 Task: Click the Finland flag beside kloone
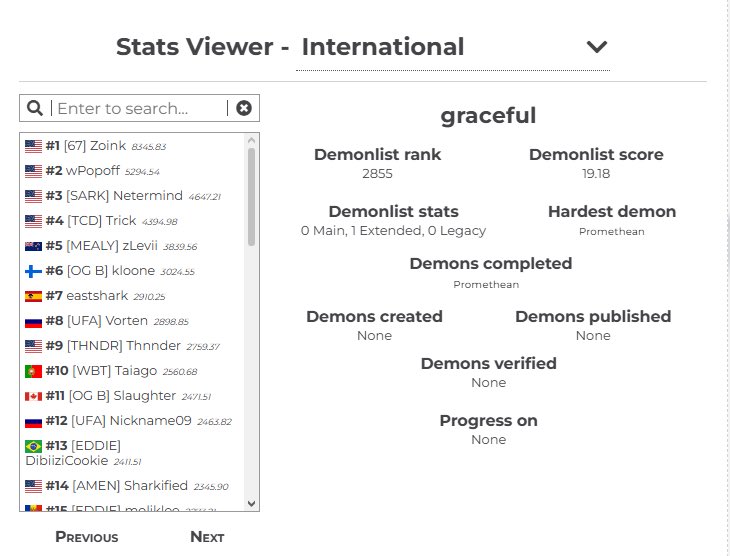pyautogui.click(x=33, y=271)
